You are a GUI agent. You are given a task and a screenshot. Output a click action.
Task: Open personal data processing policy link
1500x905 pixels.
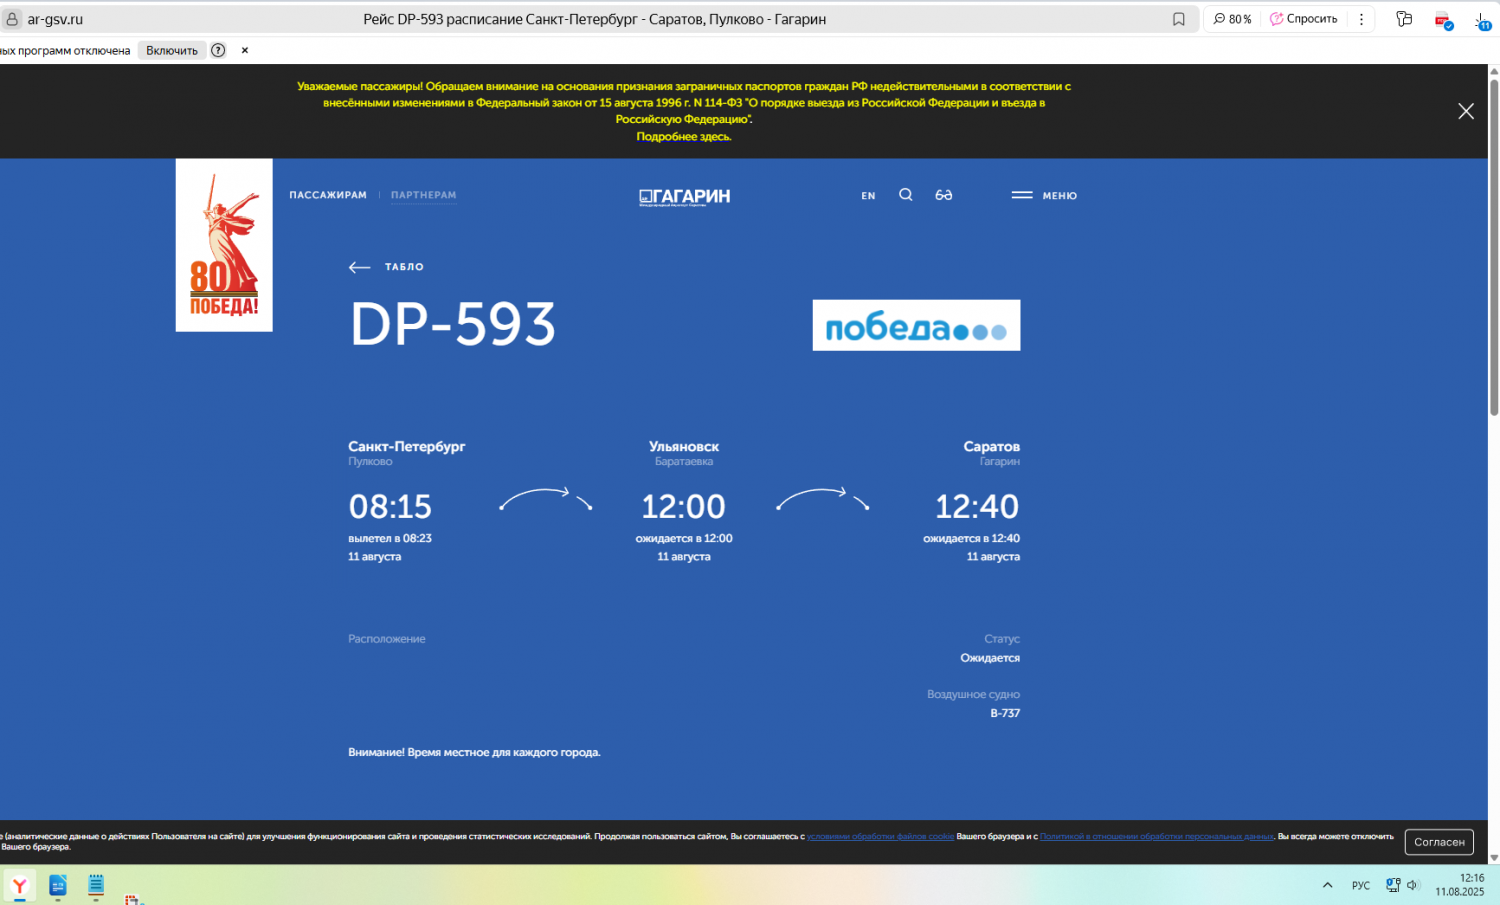[x=1157, y=836]
